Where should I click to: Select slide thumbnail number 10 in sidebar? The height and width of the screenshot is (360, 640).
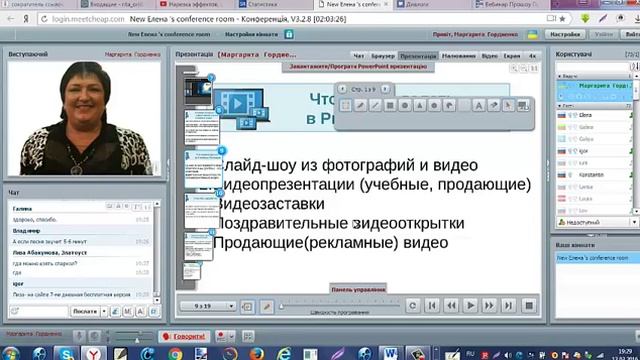pyautogui.click(x=202, y=211)
